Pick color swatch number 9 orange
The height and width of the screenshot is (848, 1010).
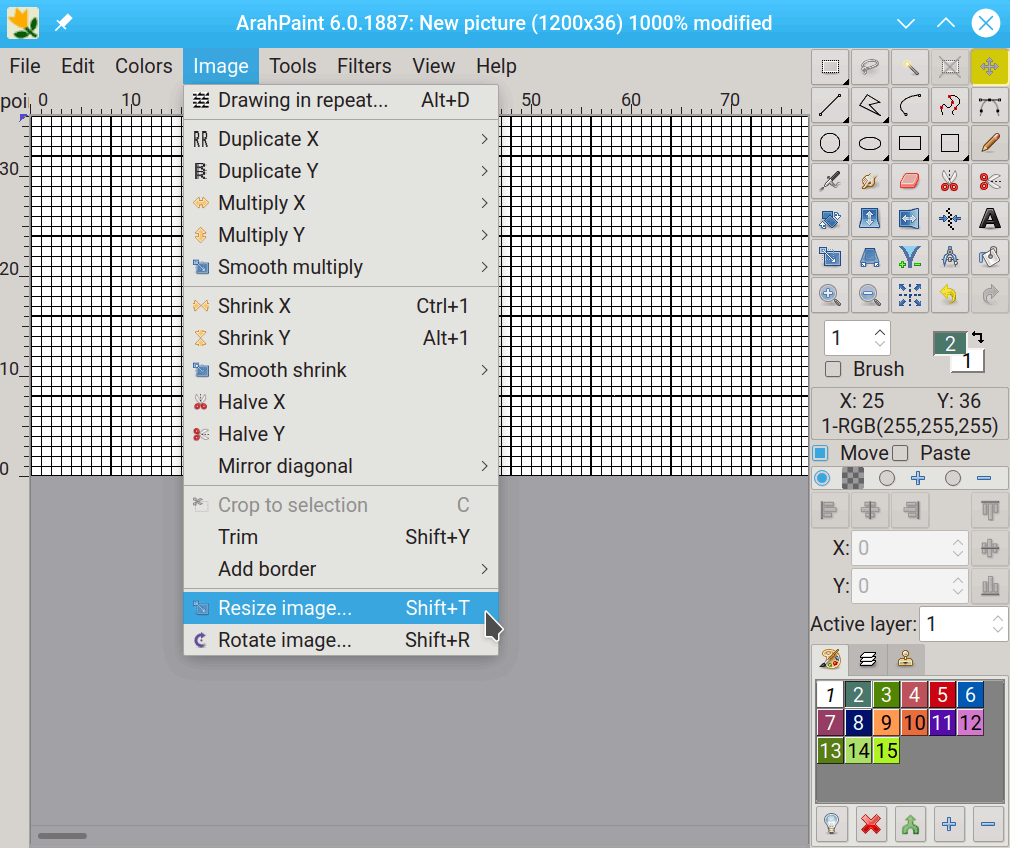(886, 722)
